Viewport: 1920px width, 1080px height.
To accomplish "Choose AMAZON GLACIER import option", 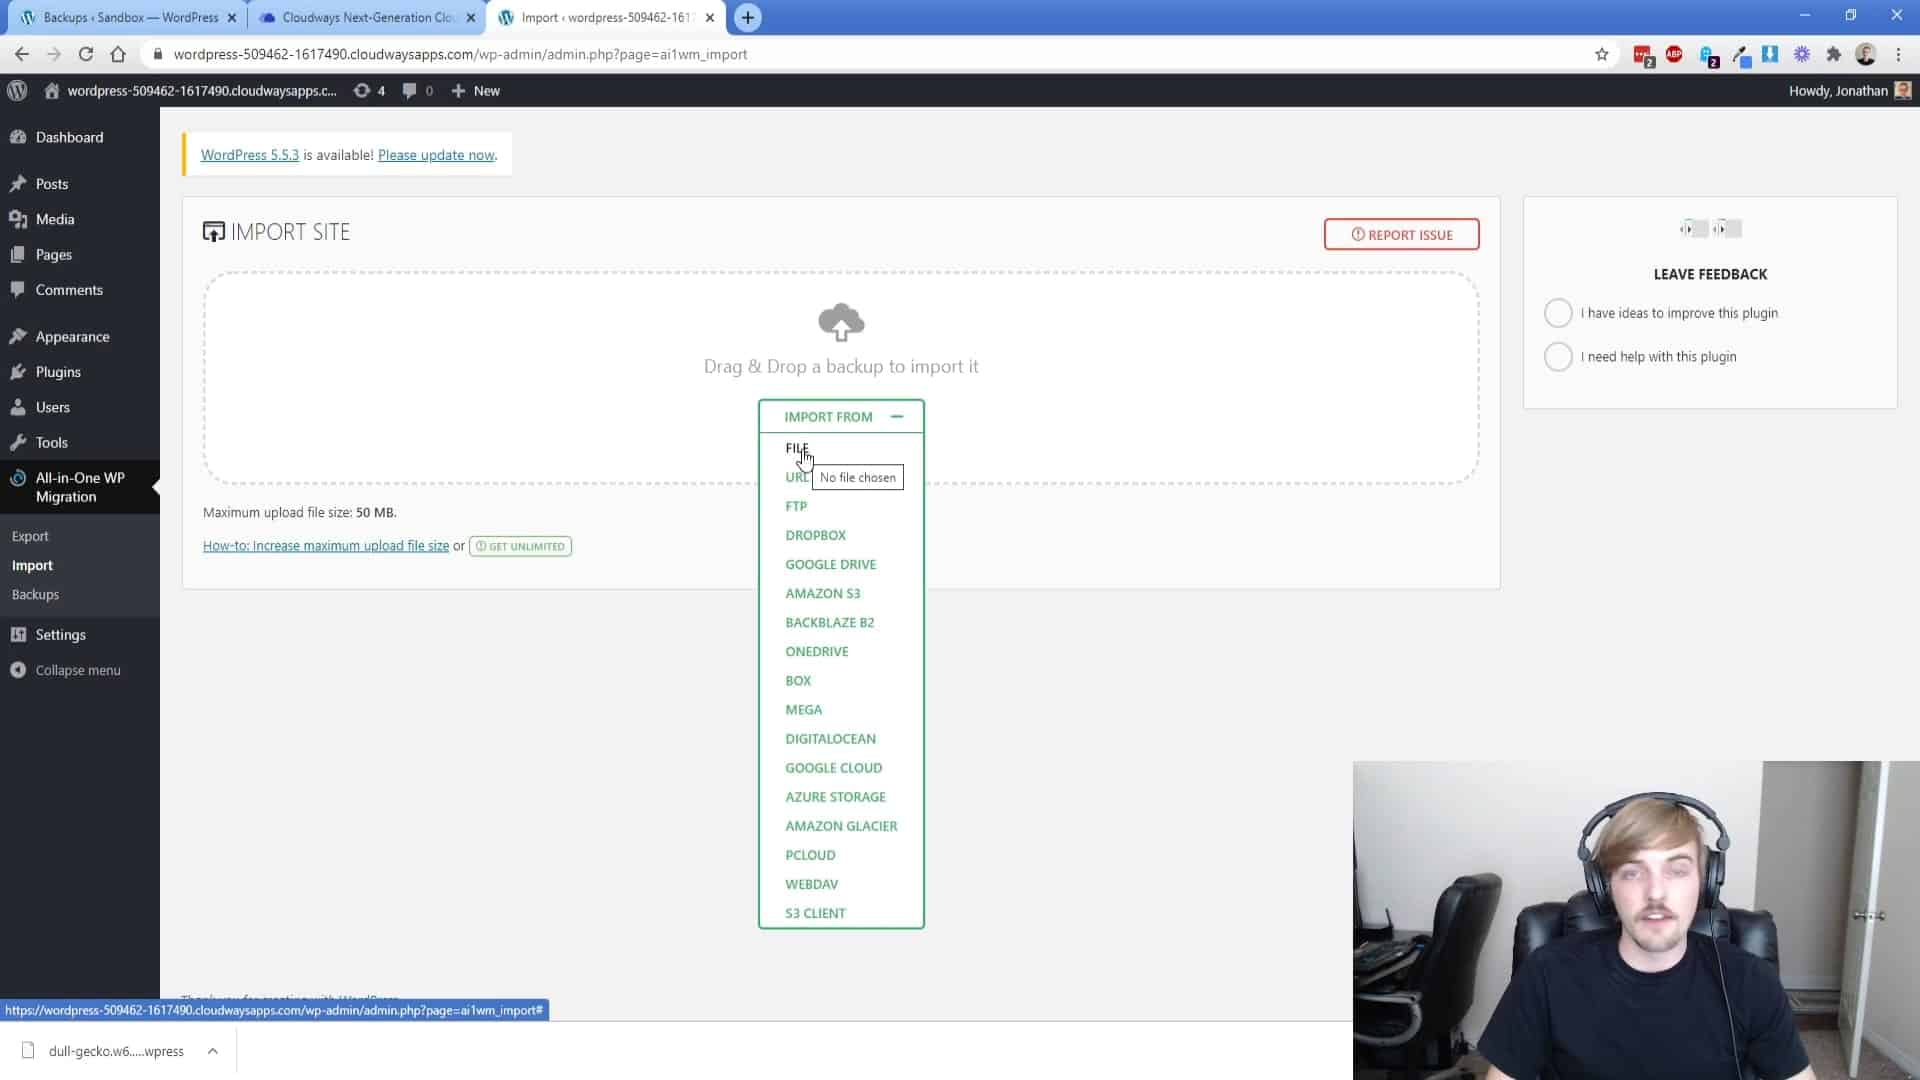I will 842,826.
